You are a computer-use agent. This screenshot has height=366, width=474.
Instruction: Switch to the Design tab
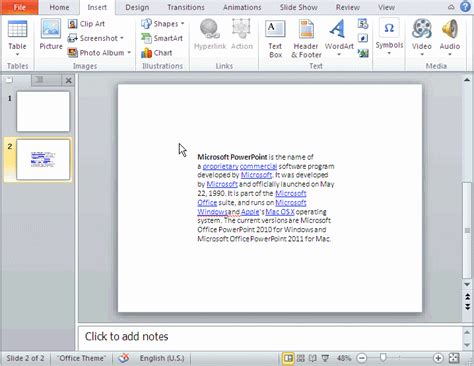click(137, 7)
